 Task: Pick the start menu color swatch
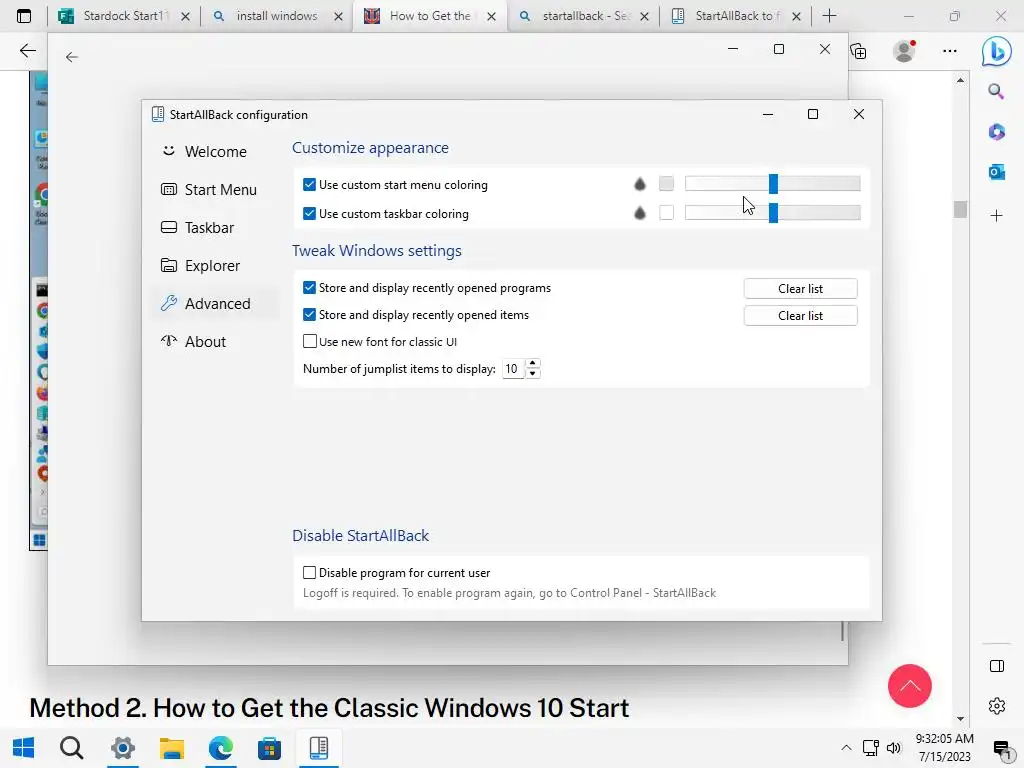(666, 184)
